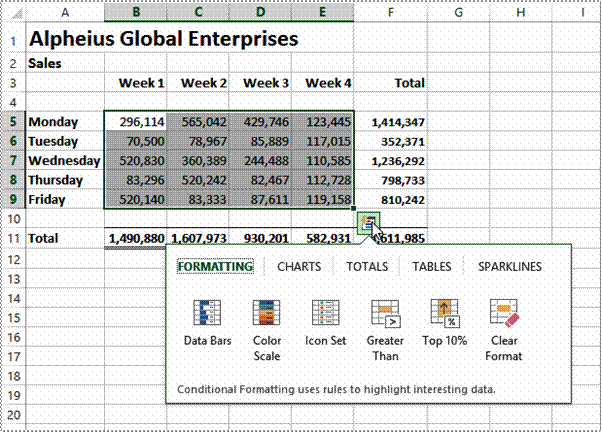The width and height of the screenshot is (602, 432).
Task: Click the Alpheius Global Enterprises title cell
Action: [x=164, y=38]
